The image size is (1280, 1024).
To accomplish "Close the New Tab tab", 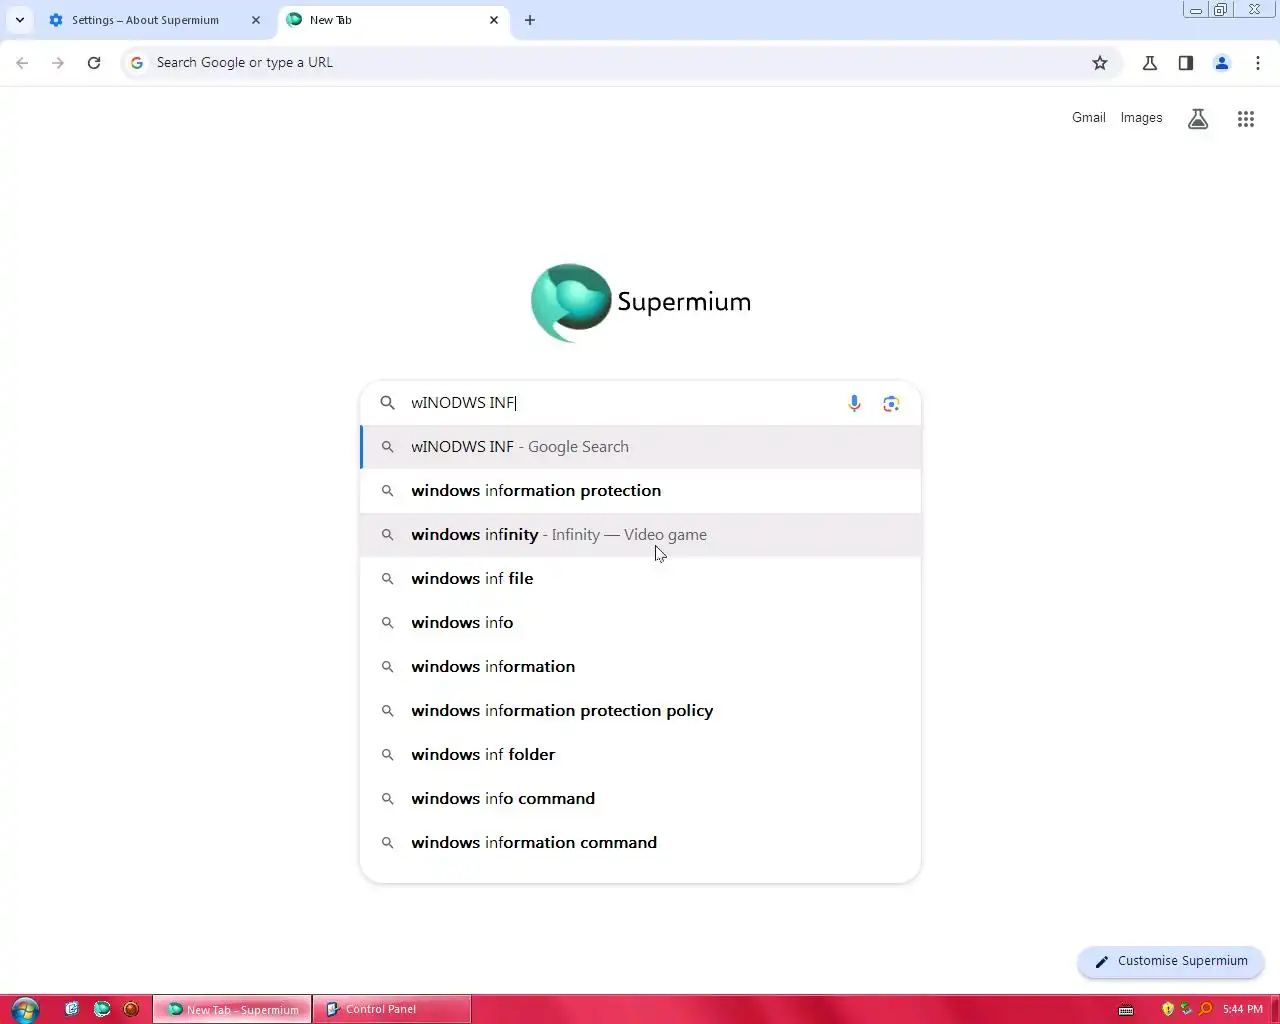I will point(494,20).
